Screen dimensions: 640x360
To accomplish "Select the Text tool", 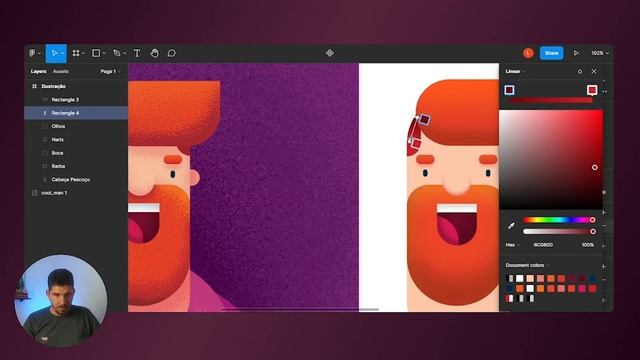I will pyautogui.click(x=137, y=53).
